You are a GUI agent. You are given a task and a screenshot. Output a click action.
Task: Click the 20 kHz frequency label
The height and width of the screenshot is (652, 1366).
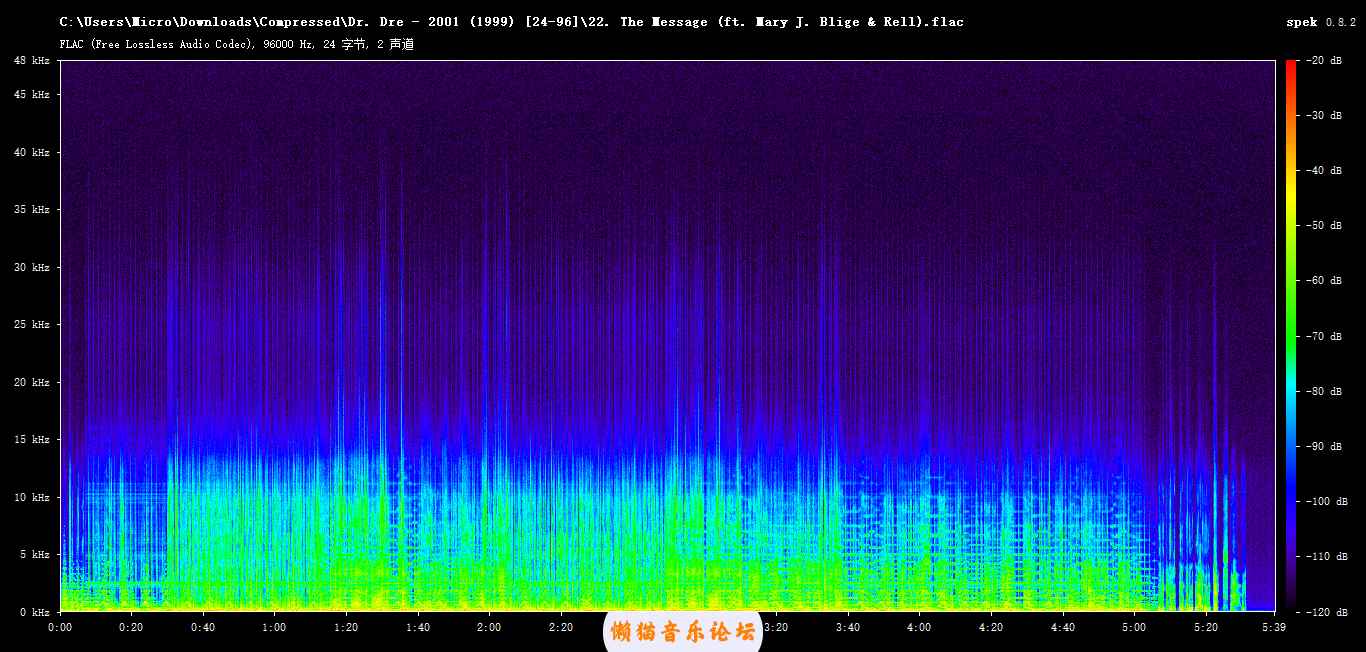coord(32,383)
